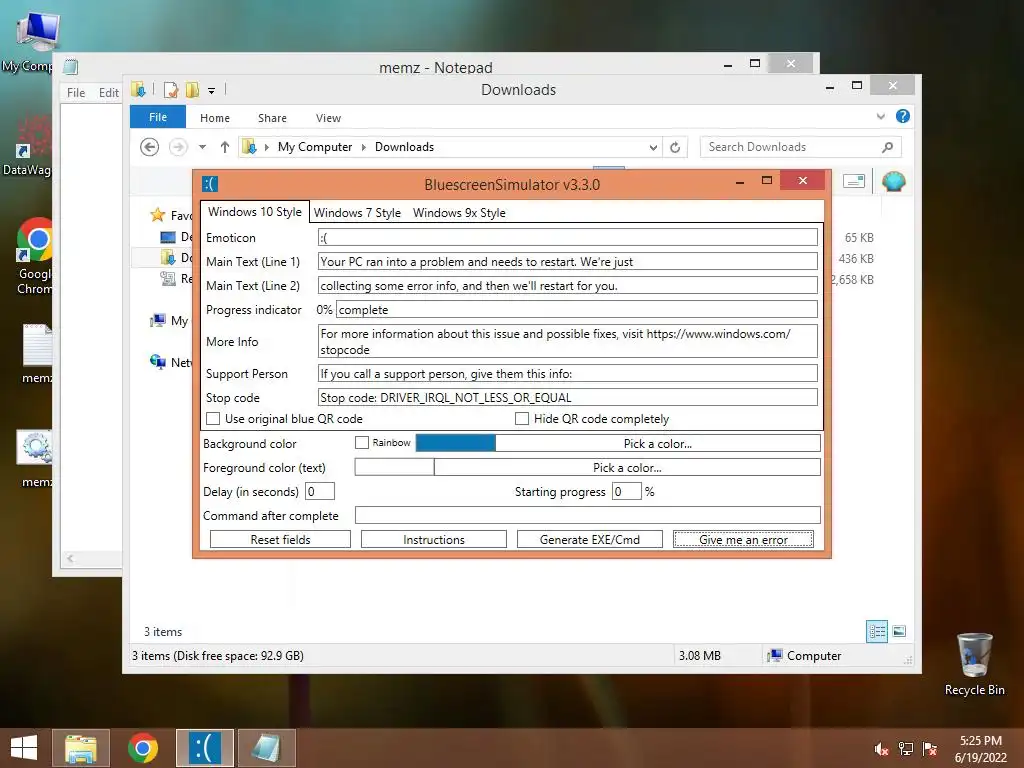1024x768 pixels.
Task: Go back in Downloads explorer
Action: tap(150, 147)
